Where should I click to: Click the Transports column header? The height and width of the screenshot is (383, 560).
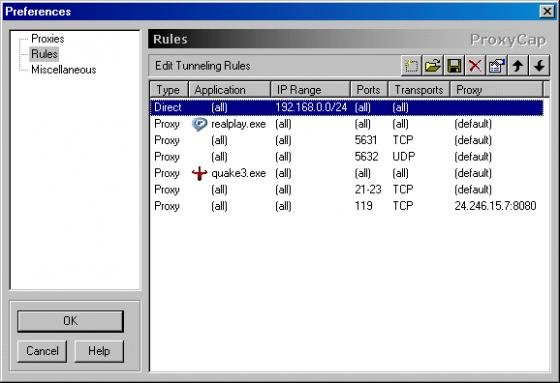(x=419, y=90)
